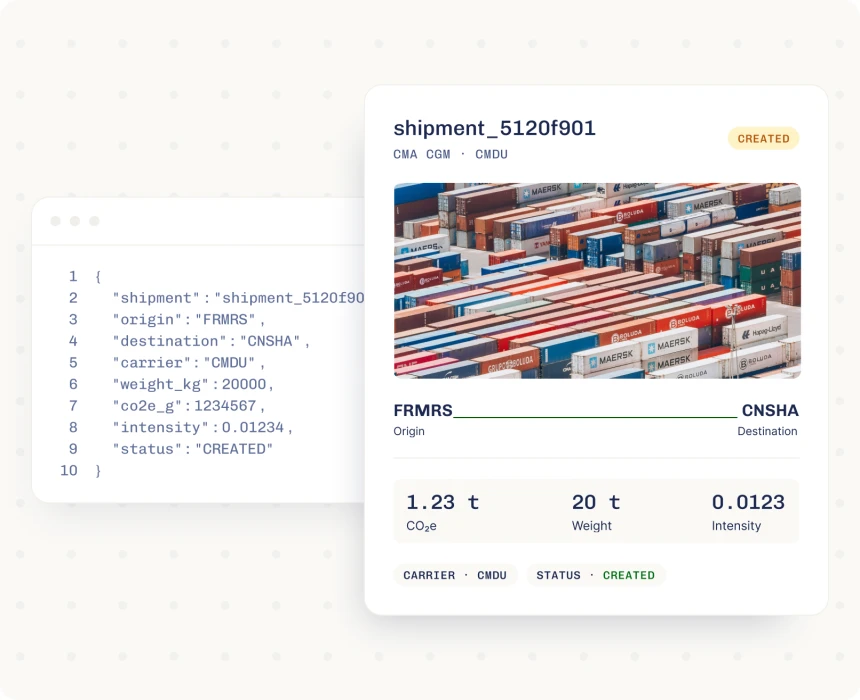Image resolution: width=860 pixels, height=700 pixels.
Task: Click the 1.23 t CO₂e value
Action: 443,502
